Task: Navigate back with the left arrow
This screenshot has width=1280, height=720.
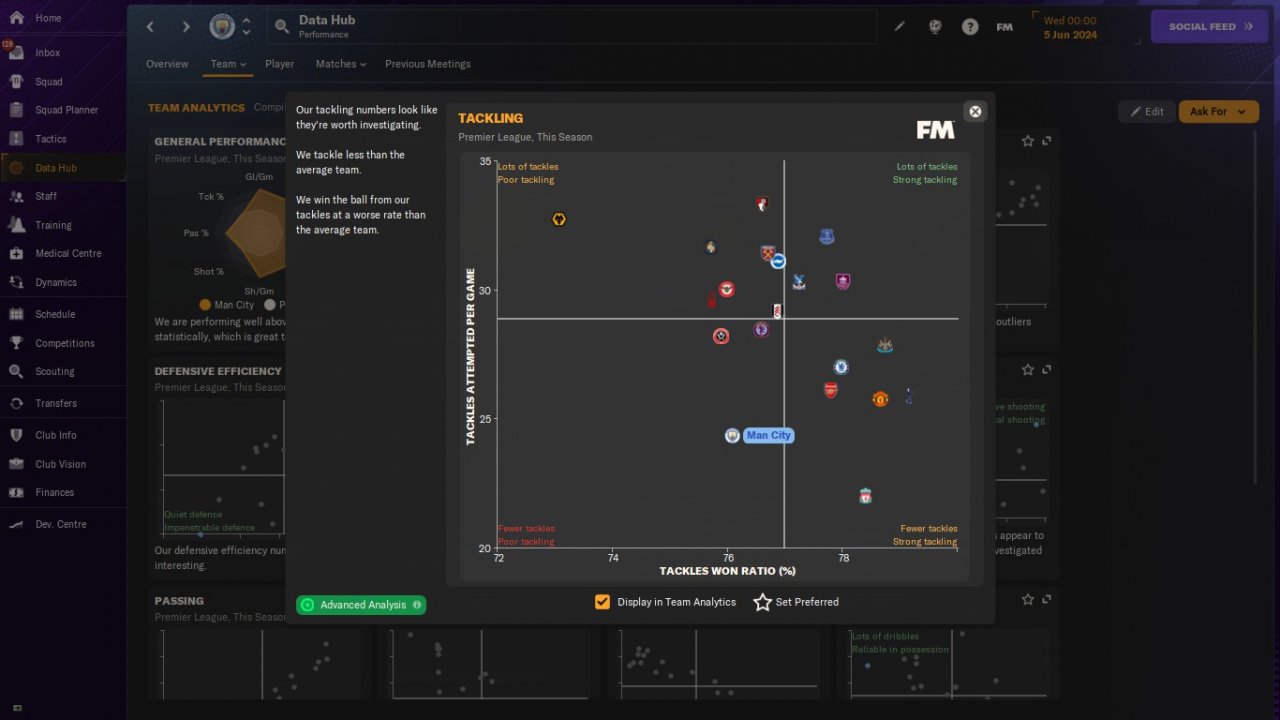Action: (x=151, y=27)
